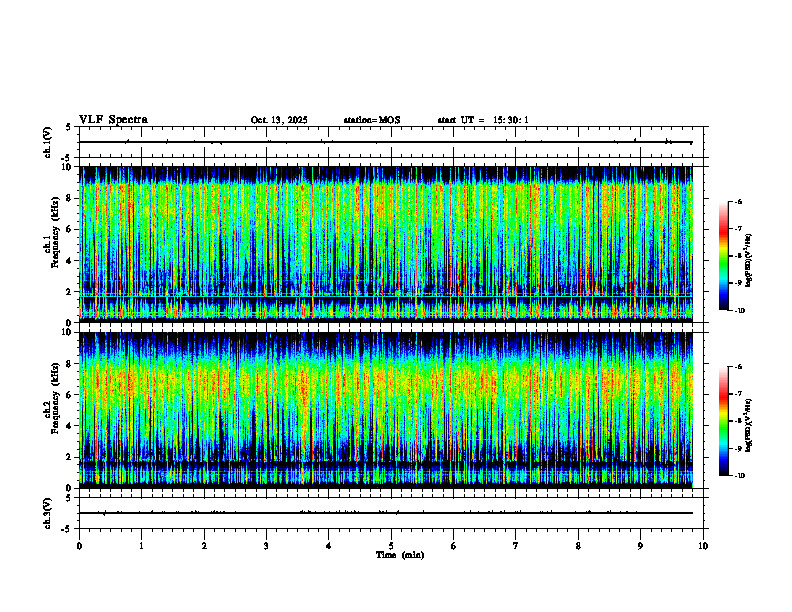Click the "-9" label on ch.2 colorbar
Image resolution: width=792 pixels, height=612 pixels.
[738, 448]
